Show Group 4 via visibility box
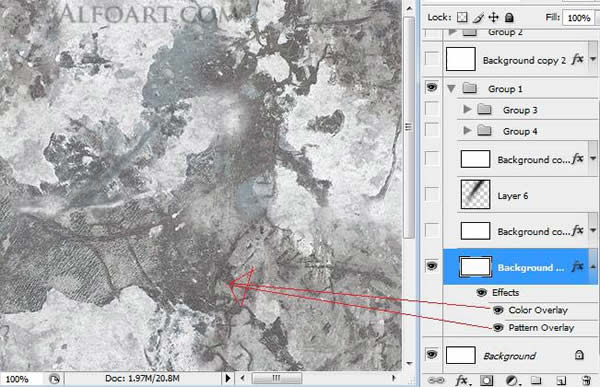Viewport: 600px width, 387px height. click(x=432, y=130)
